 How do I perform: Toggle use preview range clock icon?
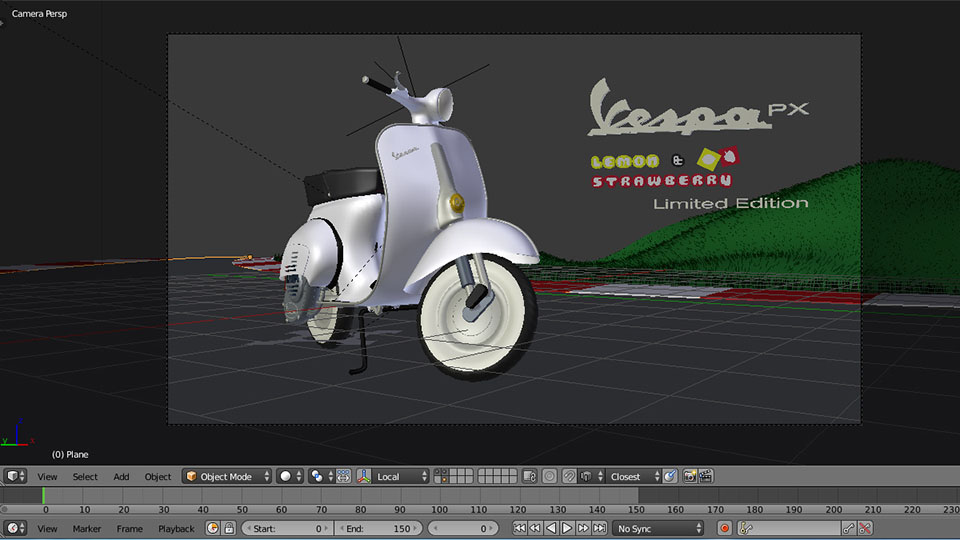[212, 528]
